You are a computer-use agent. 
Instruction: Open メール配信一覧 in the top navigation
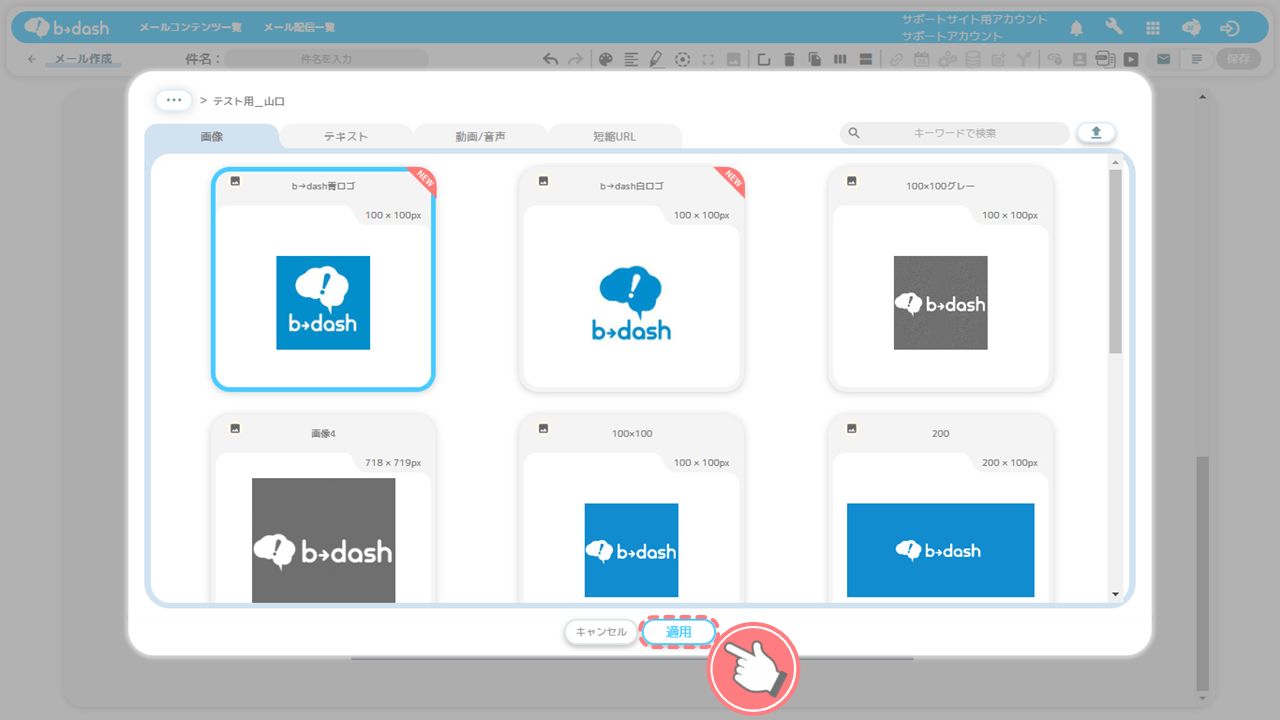pos(299,27)
